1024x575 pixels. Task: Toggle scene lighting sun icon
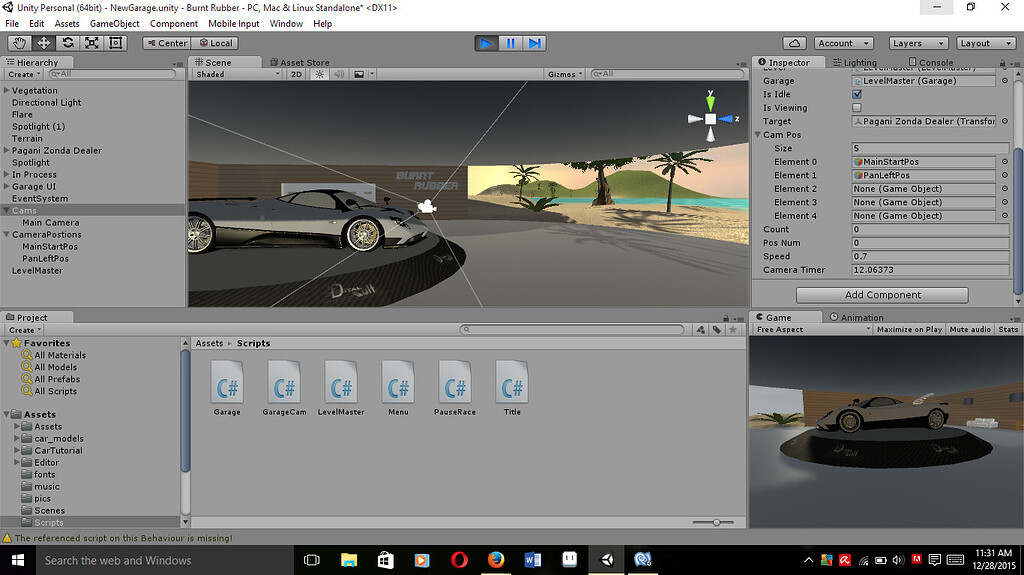pyautogui.click(x=320, y=74)
